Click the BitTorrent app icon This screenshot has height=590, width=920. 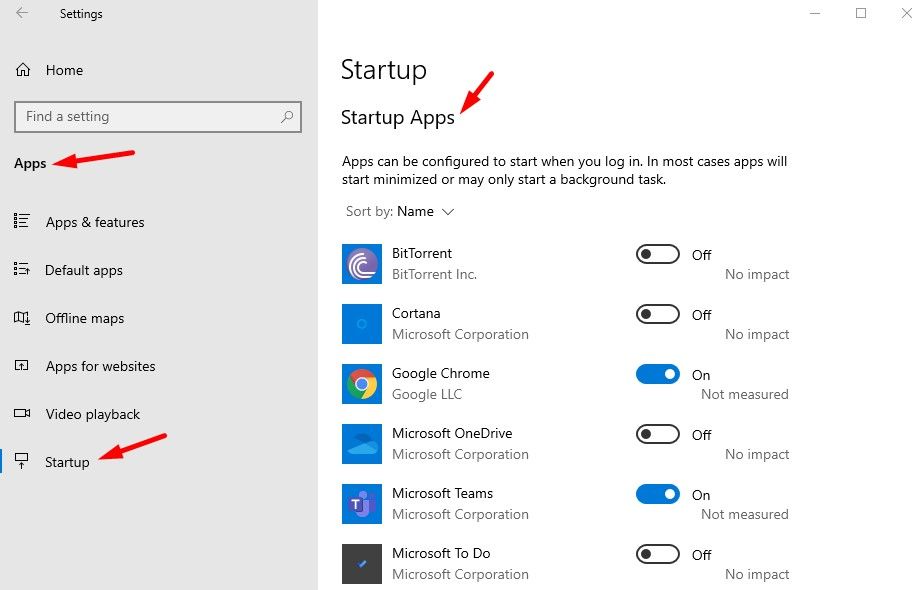pyautogui.click(x=361, y=264)
